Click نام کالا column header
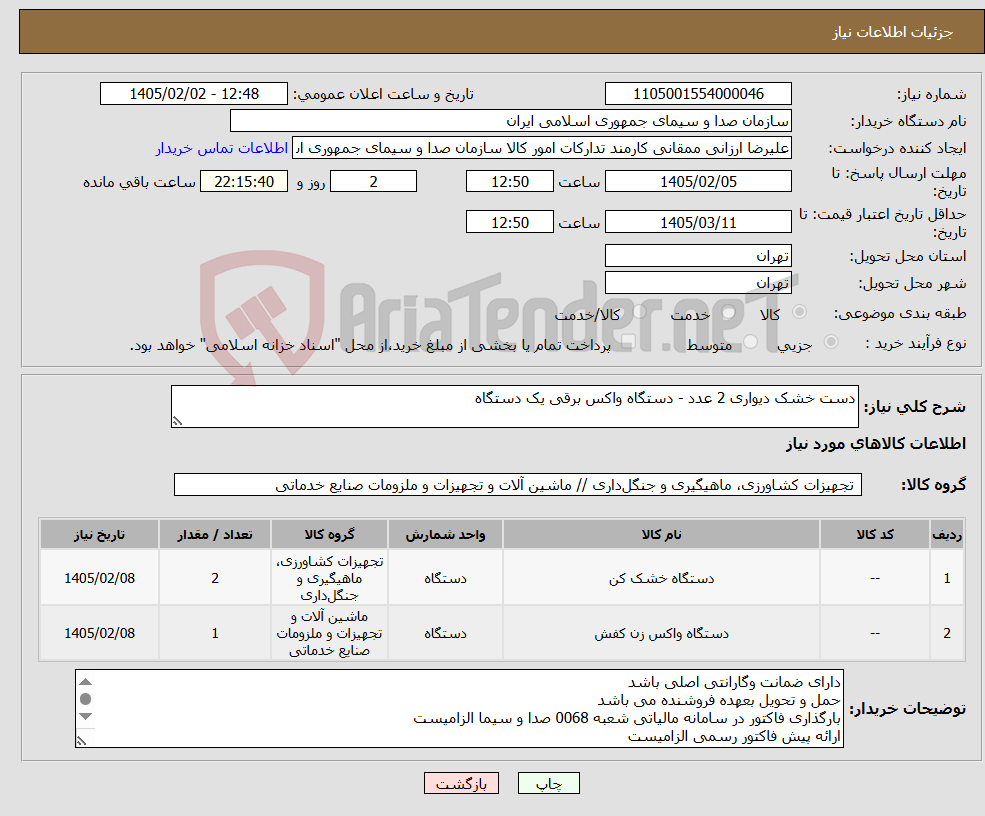 click(x=661, y=535)
